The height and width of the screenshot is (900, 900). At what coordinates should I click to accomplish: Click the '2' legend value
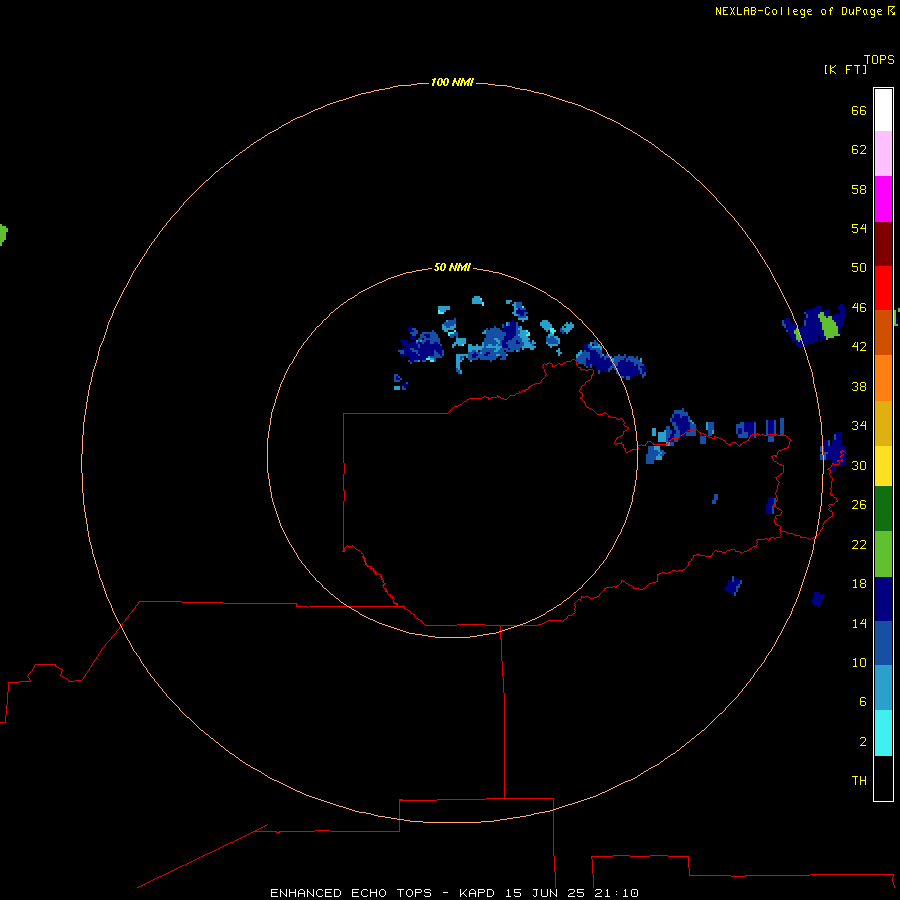coord(863,742)
